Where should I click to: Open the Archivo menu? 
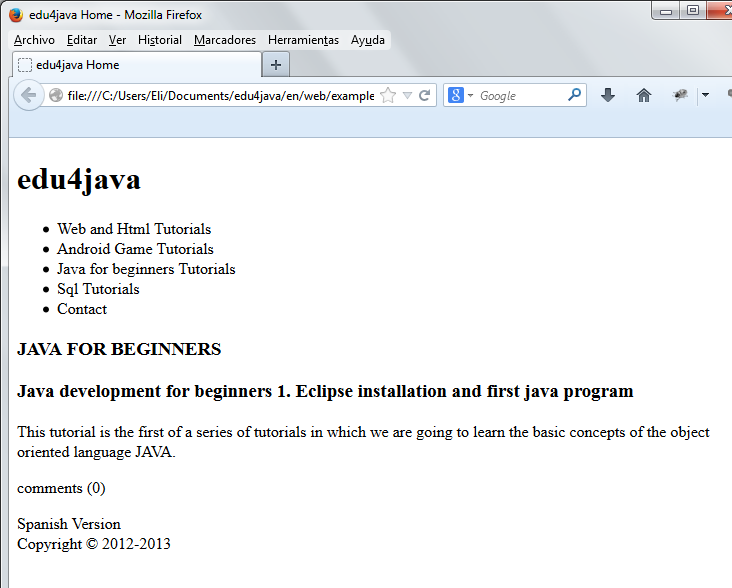point(34,40)
